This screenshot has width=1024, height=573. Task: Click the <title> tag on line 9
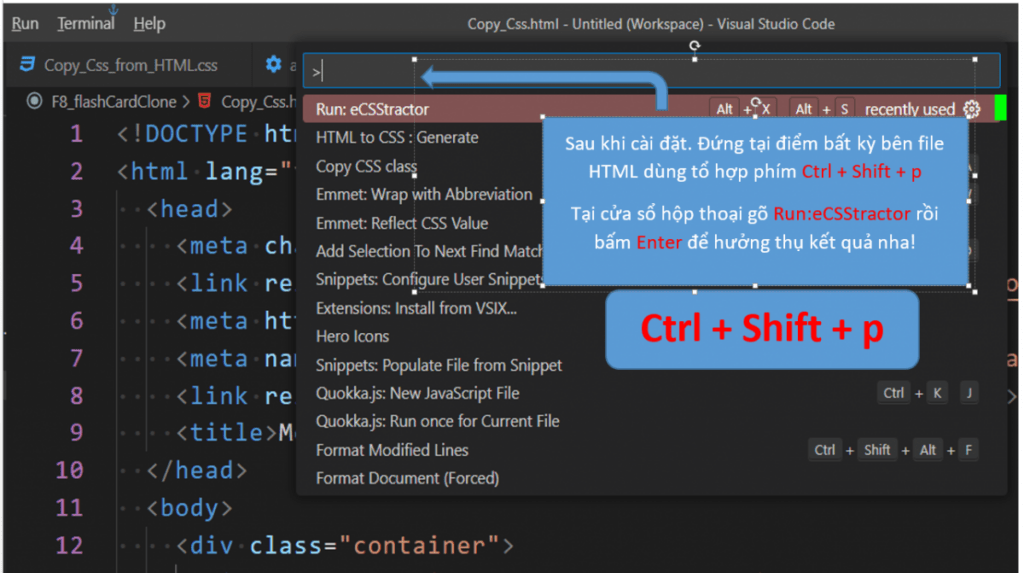[x=227, y=433]
